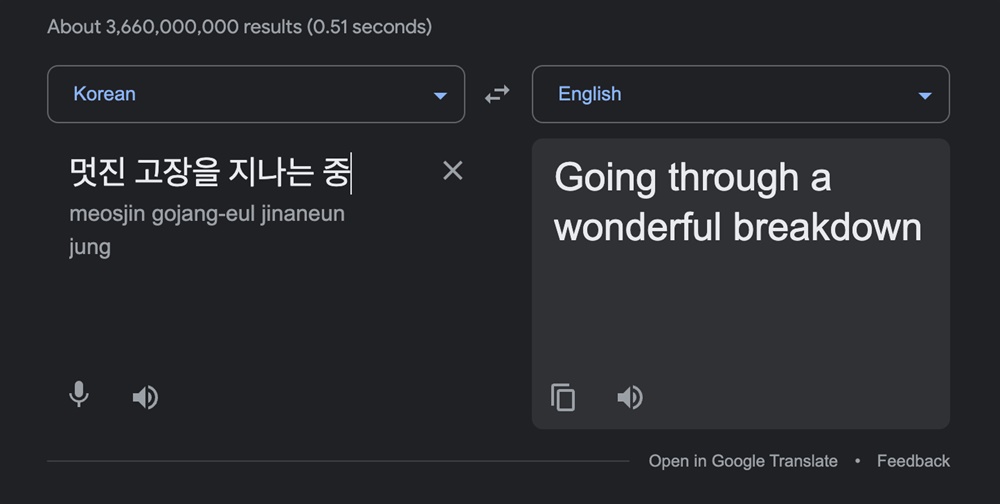This screenshot has width=1000, height=504.
Task: Send Feedback about the translation
Action: (x=913, y=461)
